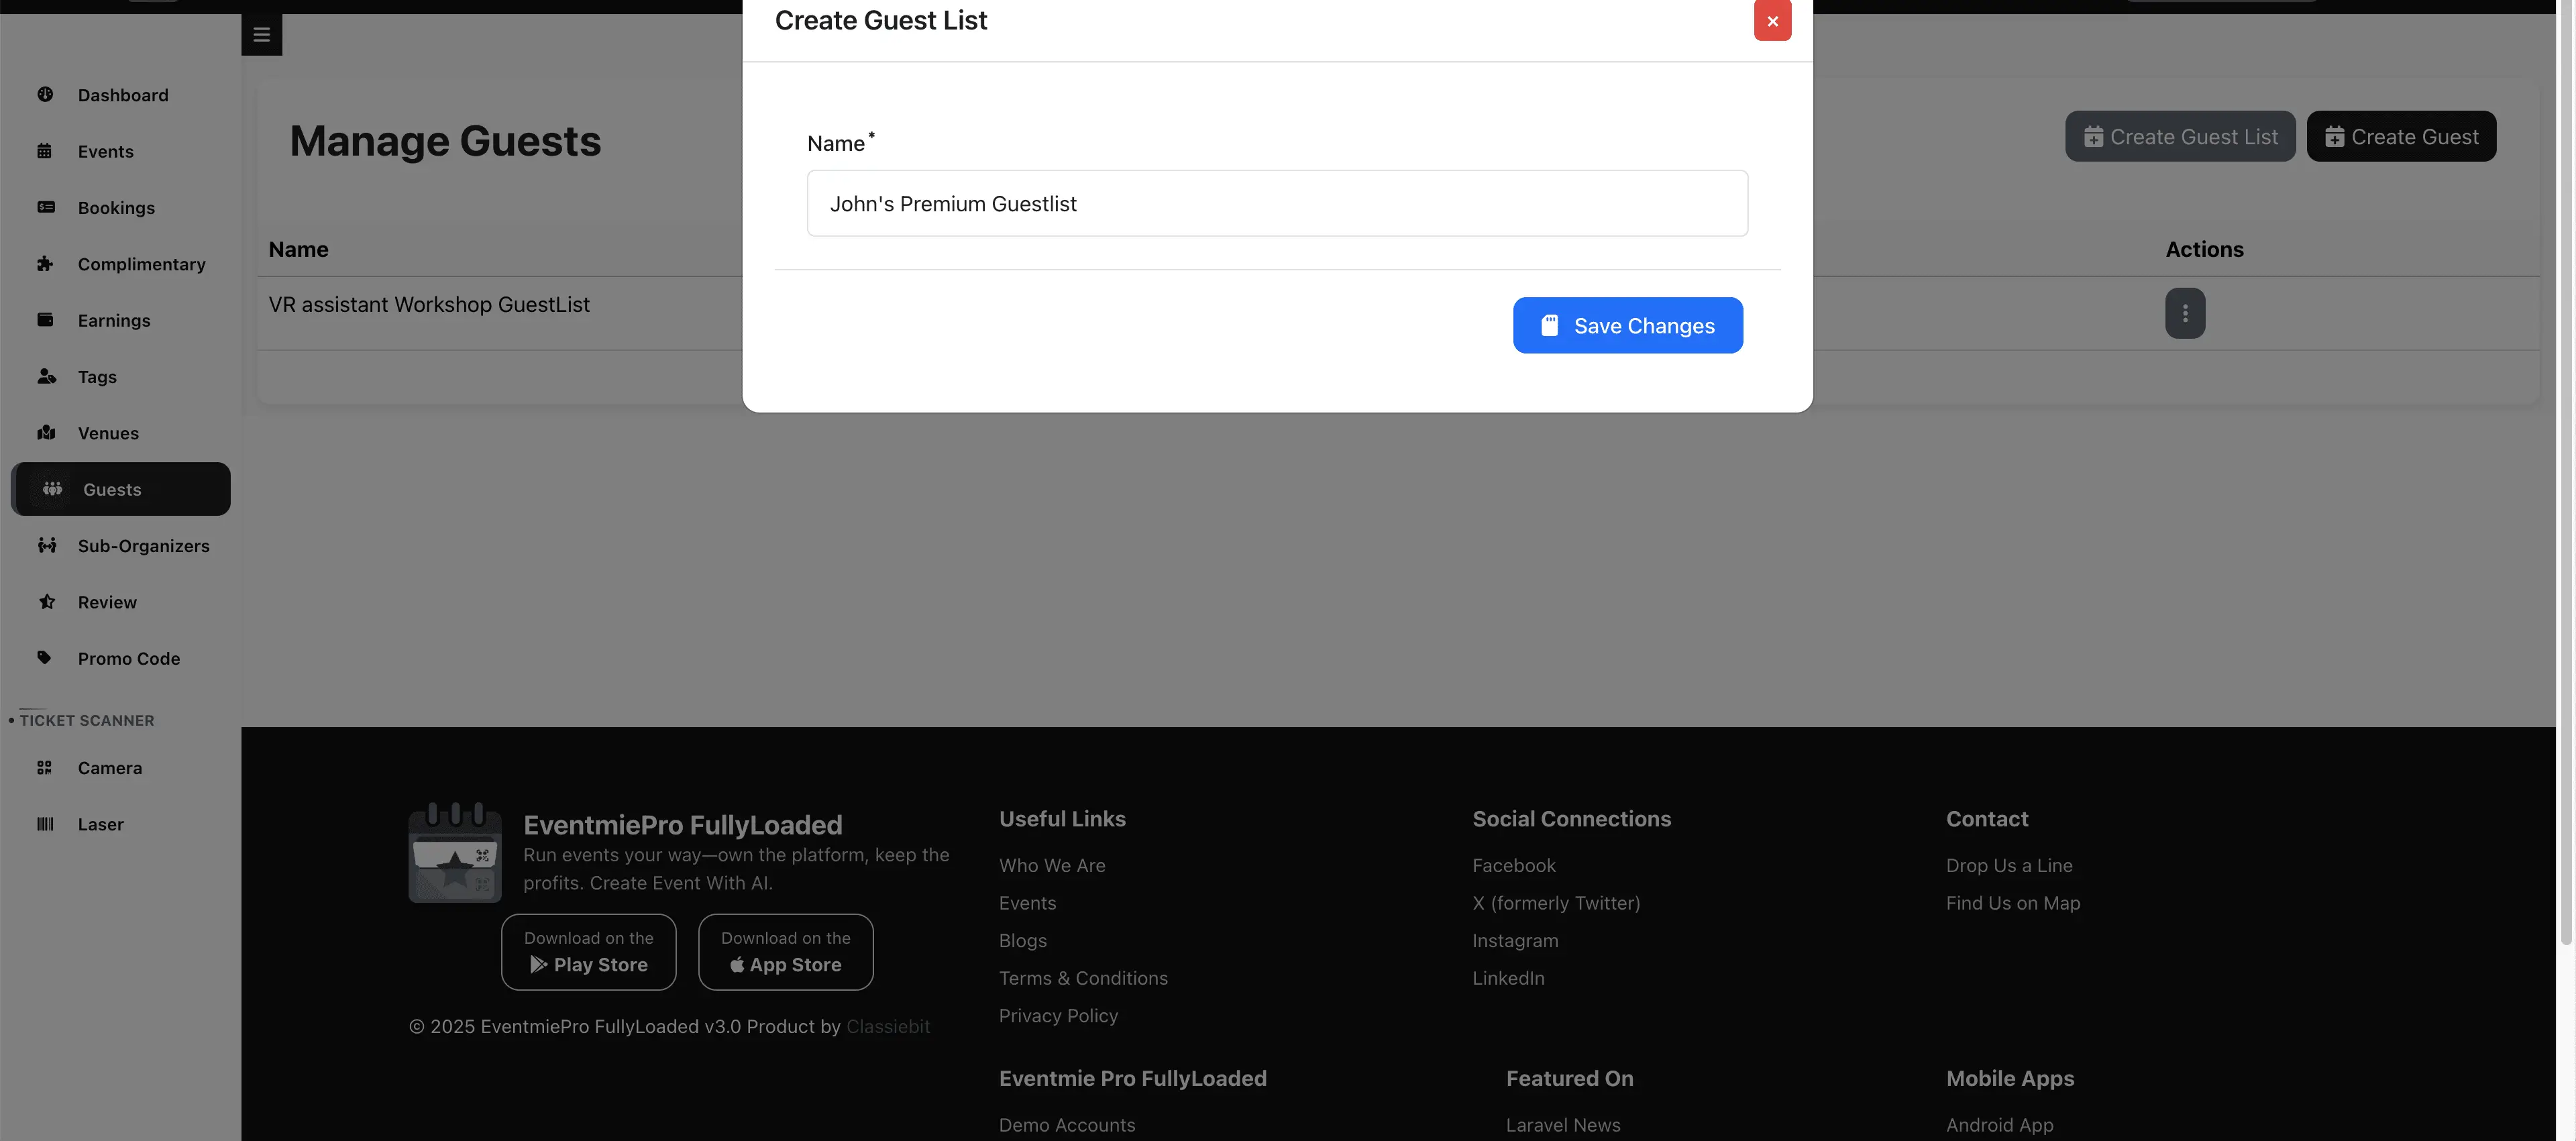Open the Create Guest List dialog
The width and height of the screenshot is (2576, 1141).
[x=2180, y=136]
